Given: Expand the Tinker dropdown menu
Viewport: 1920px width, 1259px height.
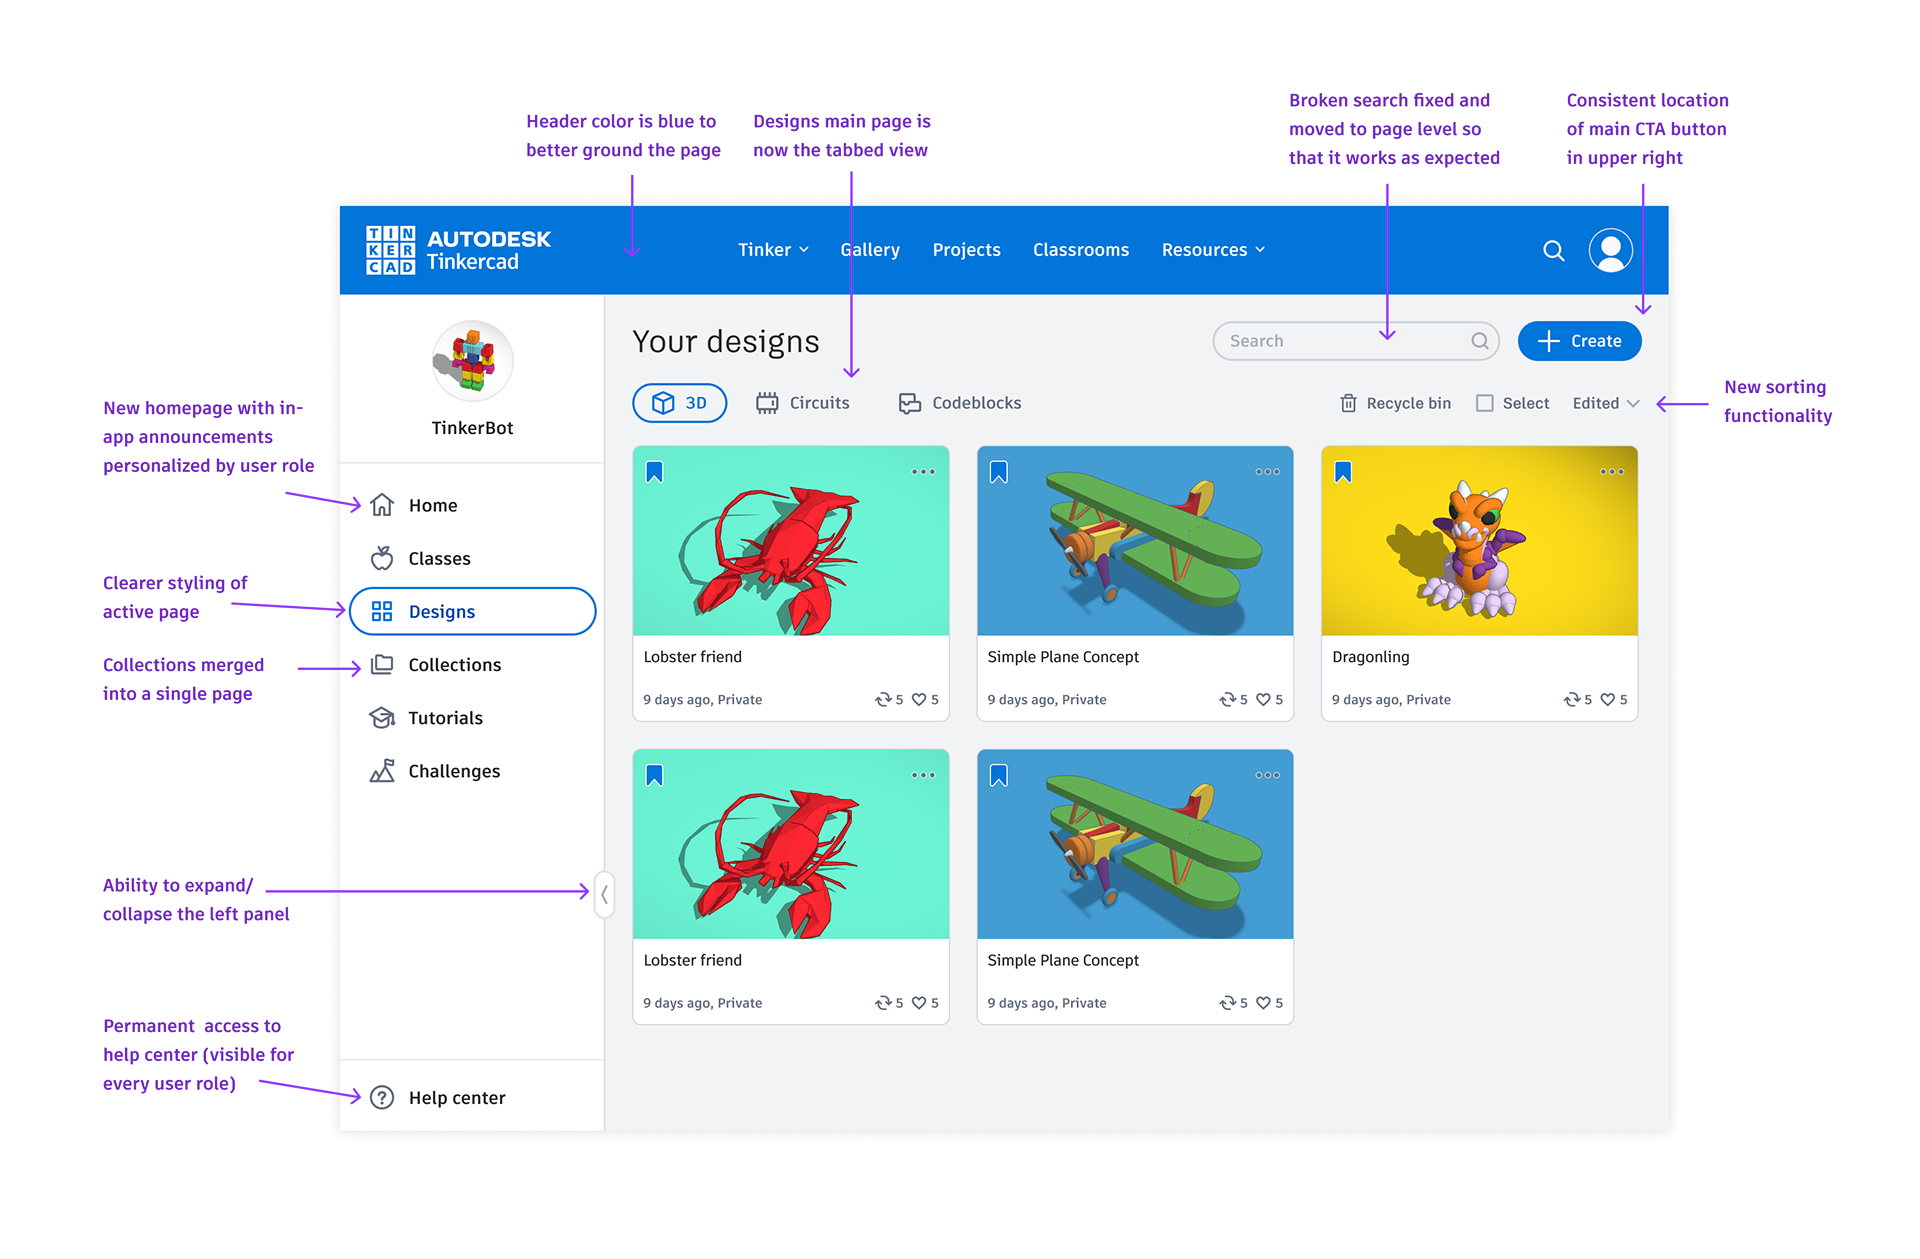Looking at the screenshot, I should click(773, 250).
